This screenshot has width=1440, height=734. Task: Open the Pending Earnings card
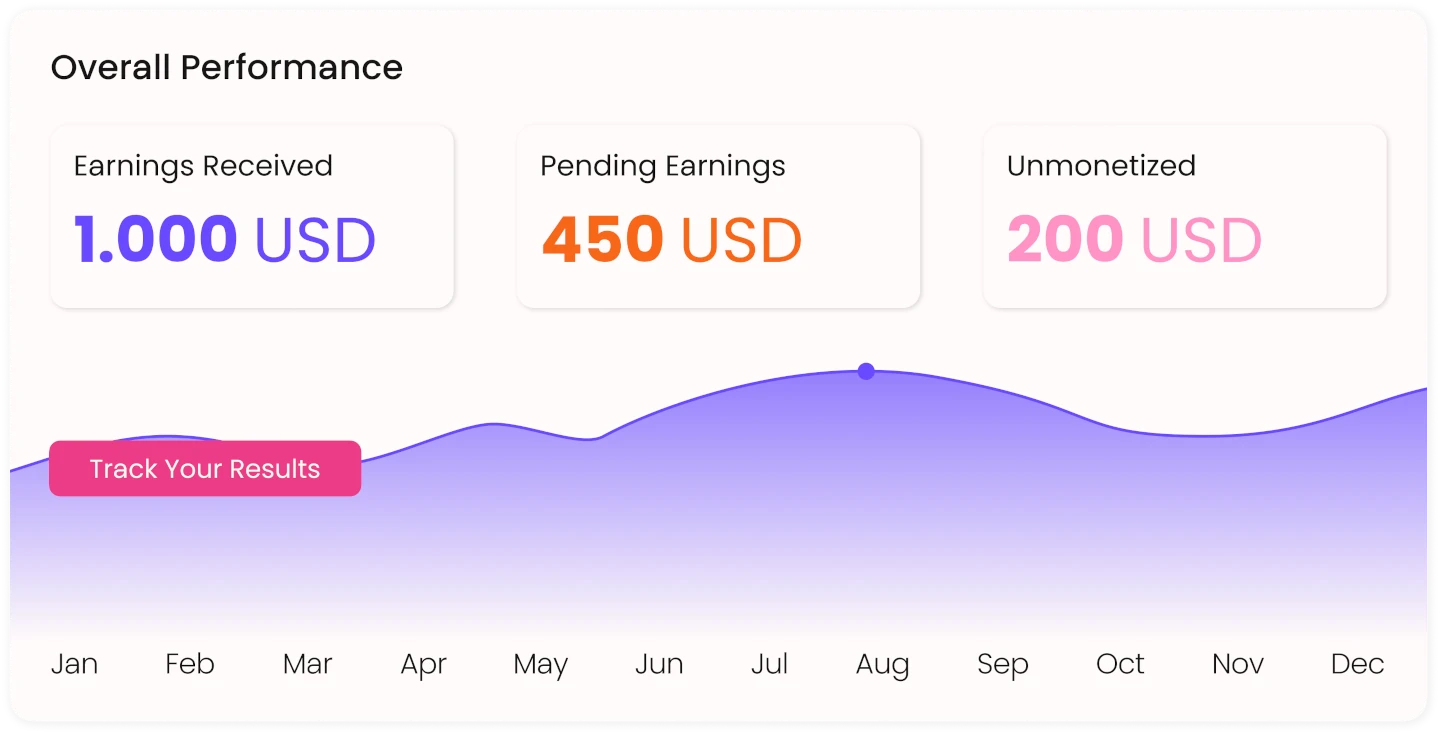tap(718, 216)
